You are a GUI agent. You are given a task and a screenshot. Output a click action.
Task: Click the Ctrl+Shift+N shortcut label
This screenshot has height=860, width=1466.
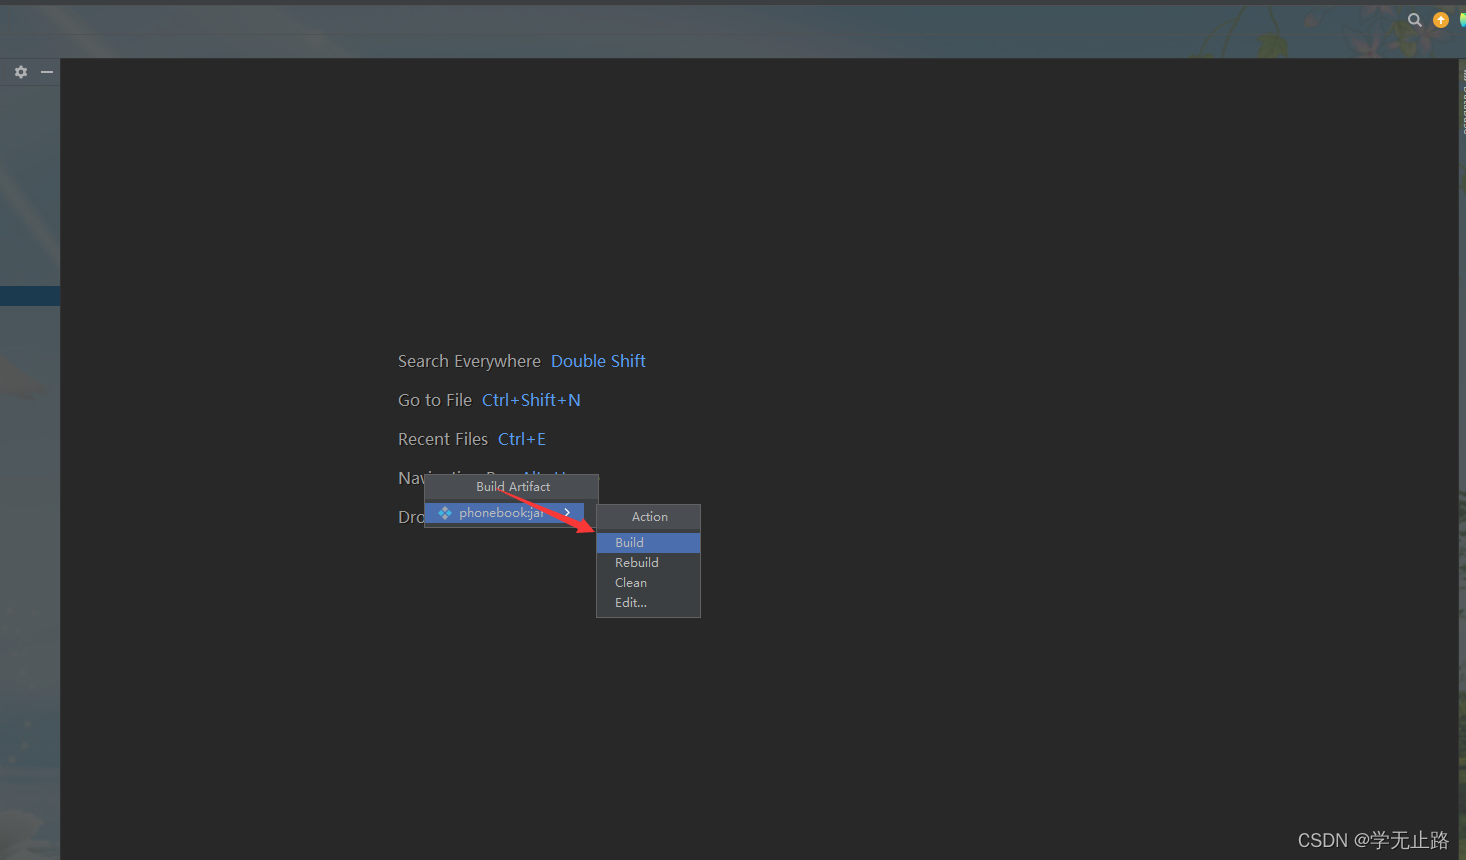pyautogui.click(x=531, y=400)
